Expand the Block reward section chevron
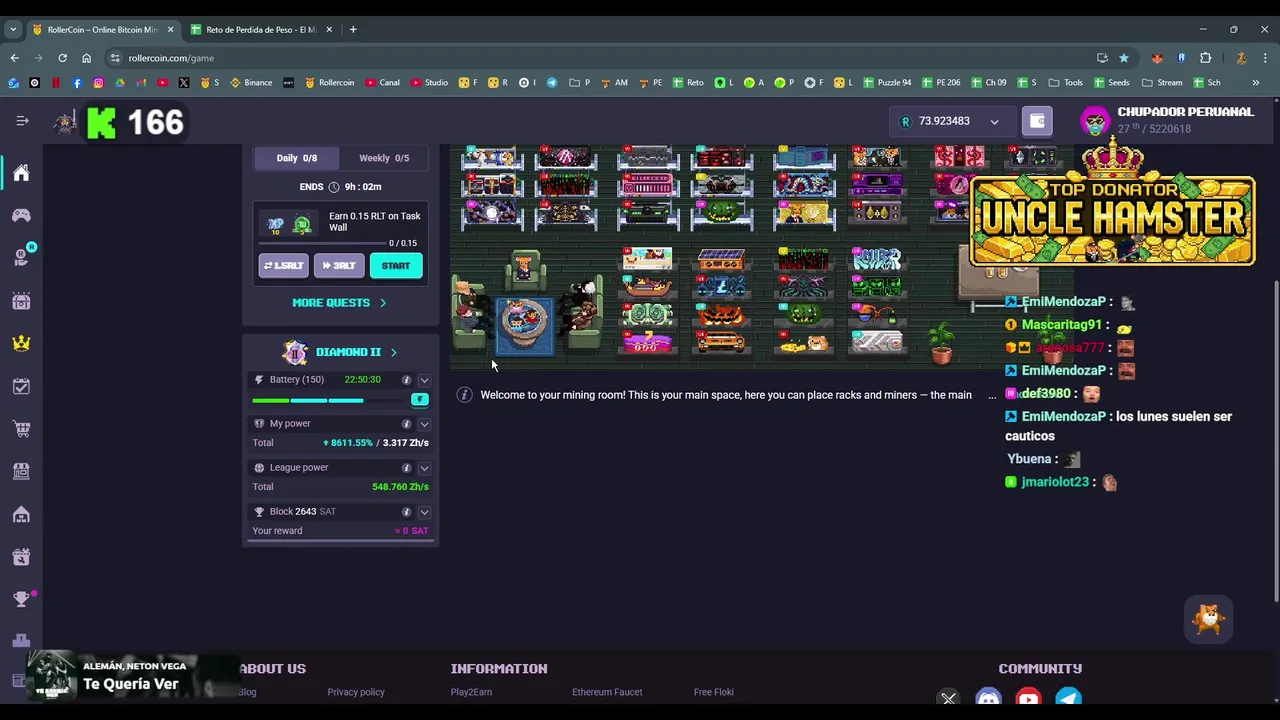 (424, 512)
